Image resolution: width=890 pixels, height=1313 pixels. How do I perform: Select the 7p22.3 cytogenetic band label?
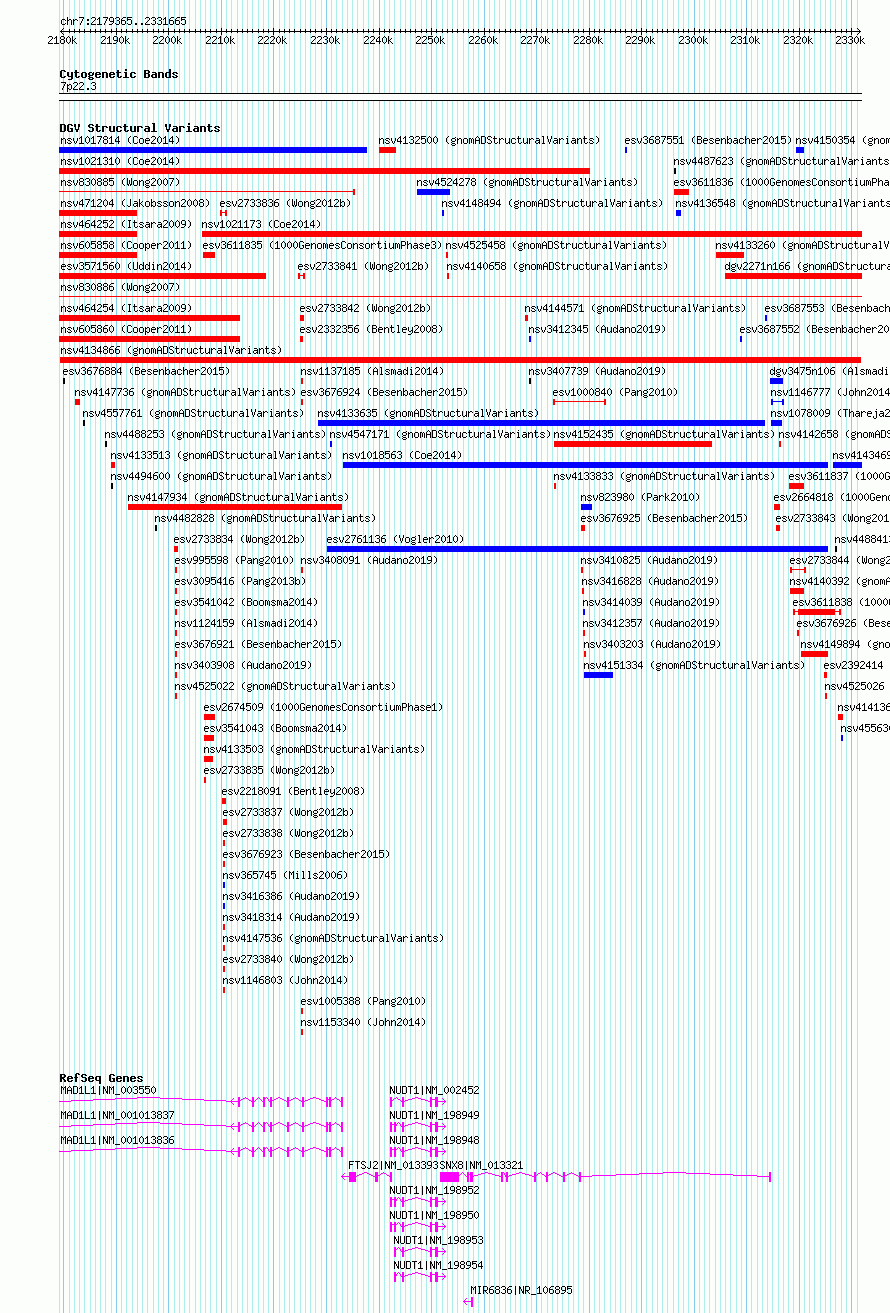coord(78,86)
